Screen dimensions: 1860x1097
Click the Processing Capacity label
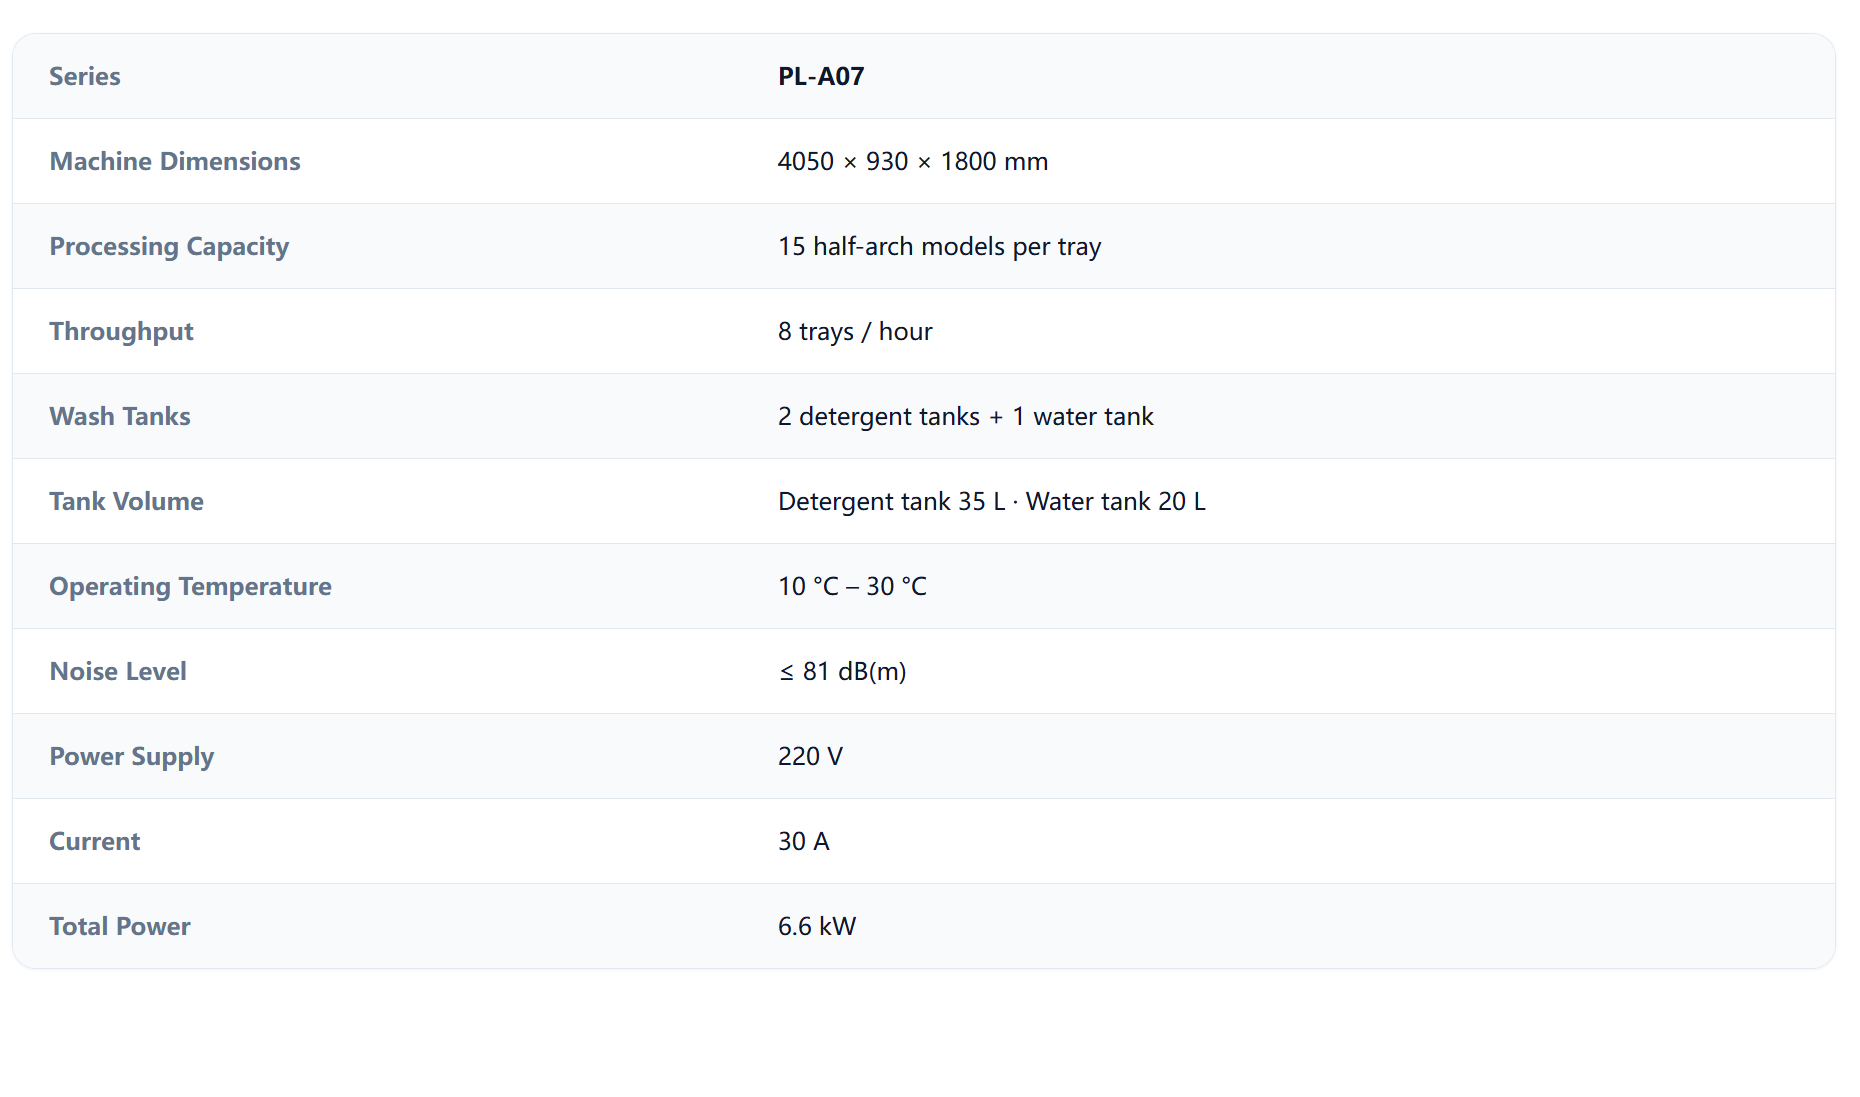[169, 246]
